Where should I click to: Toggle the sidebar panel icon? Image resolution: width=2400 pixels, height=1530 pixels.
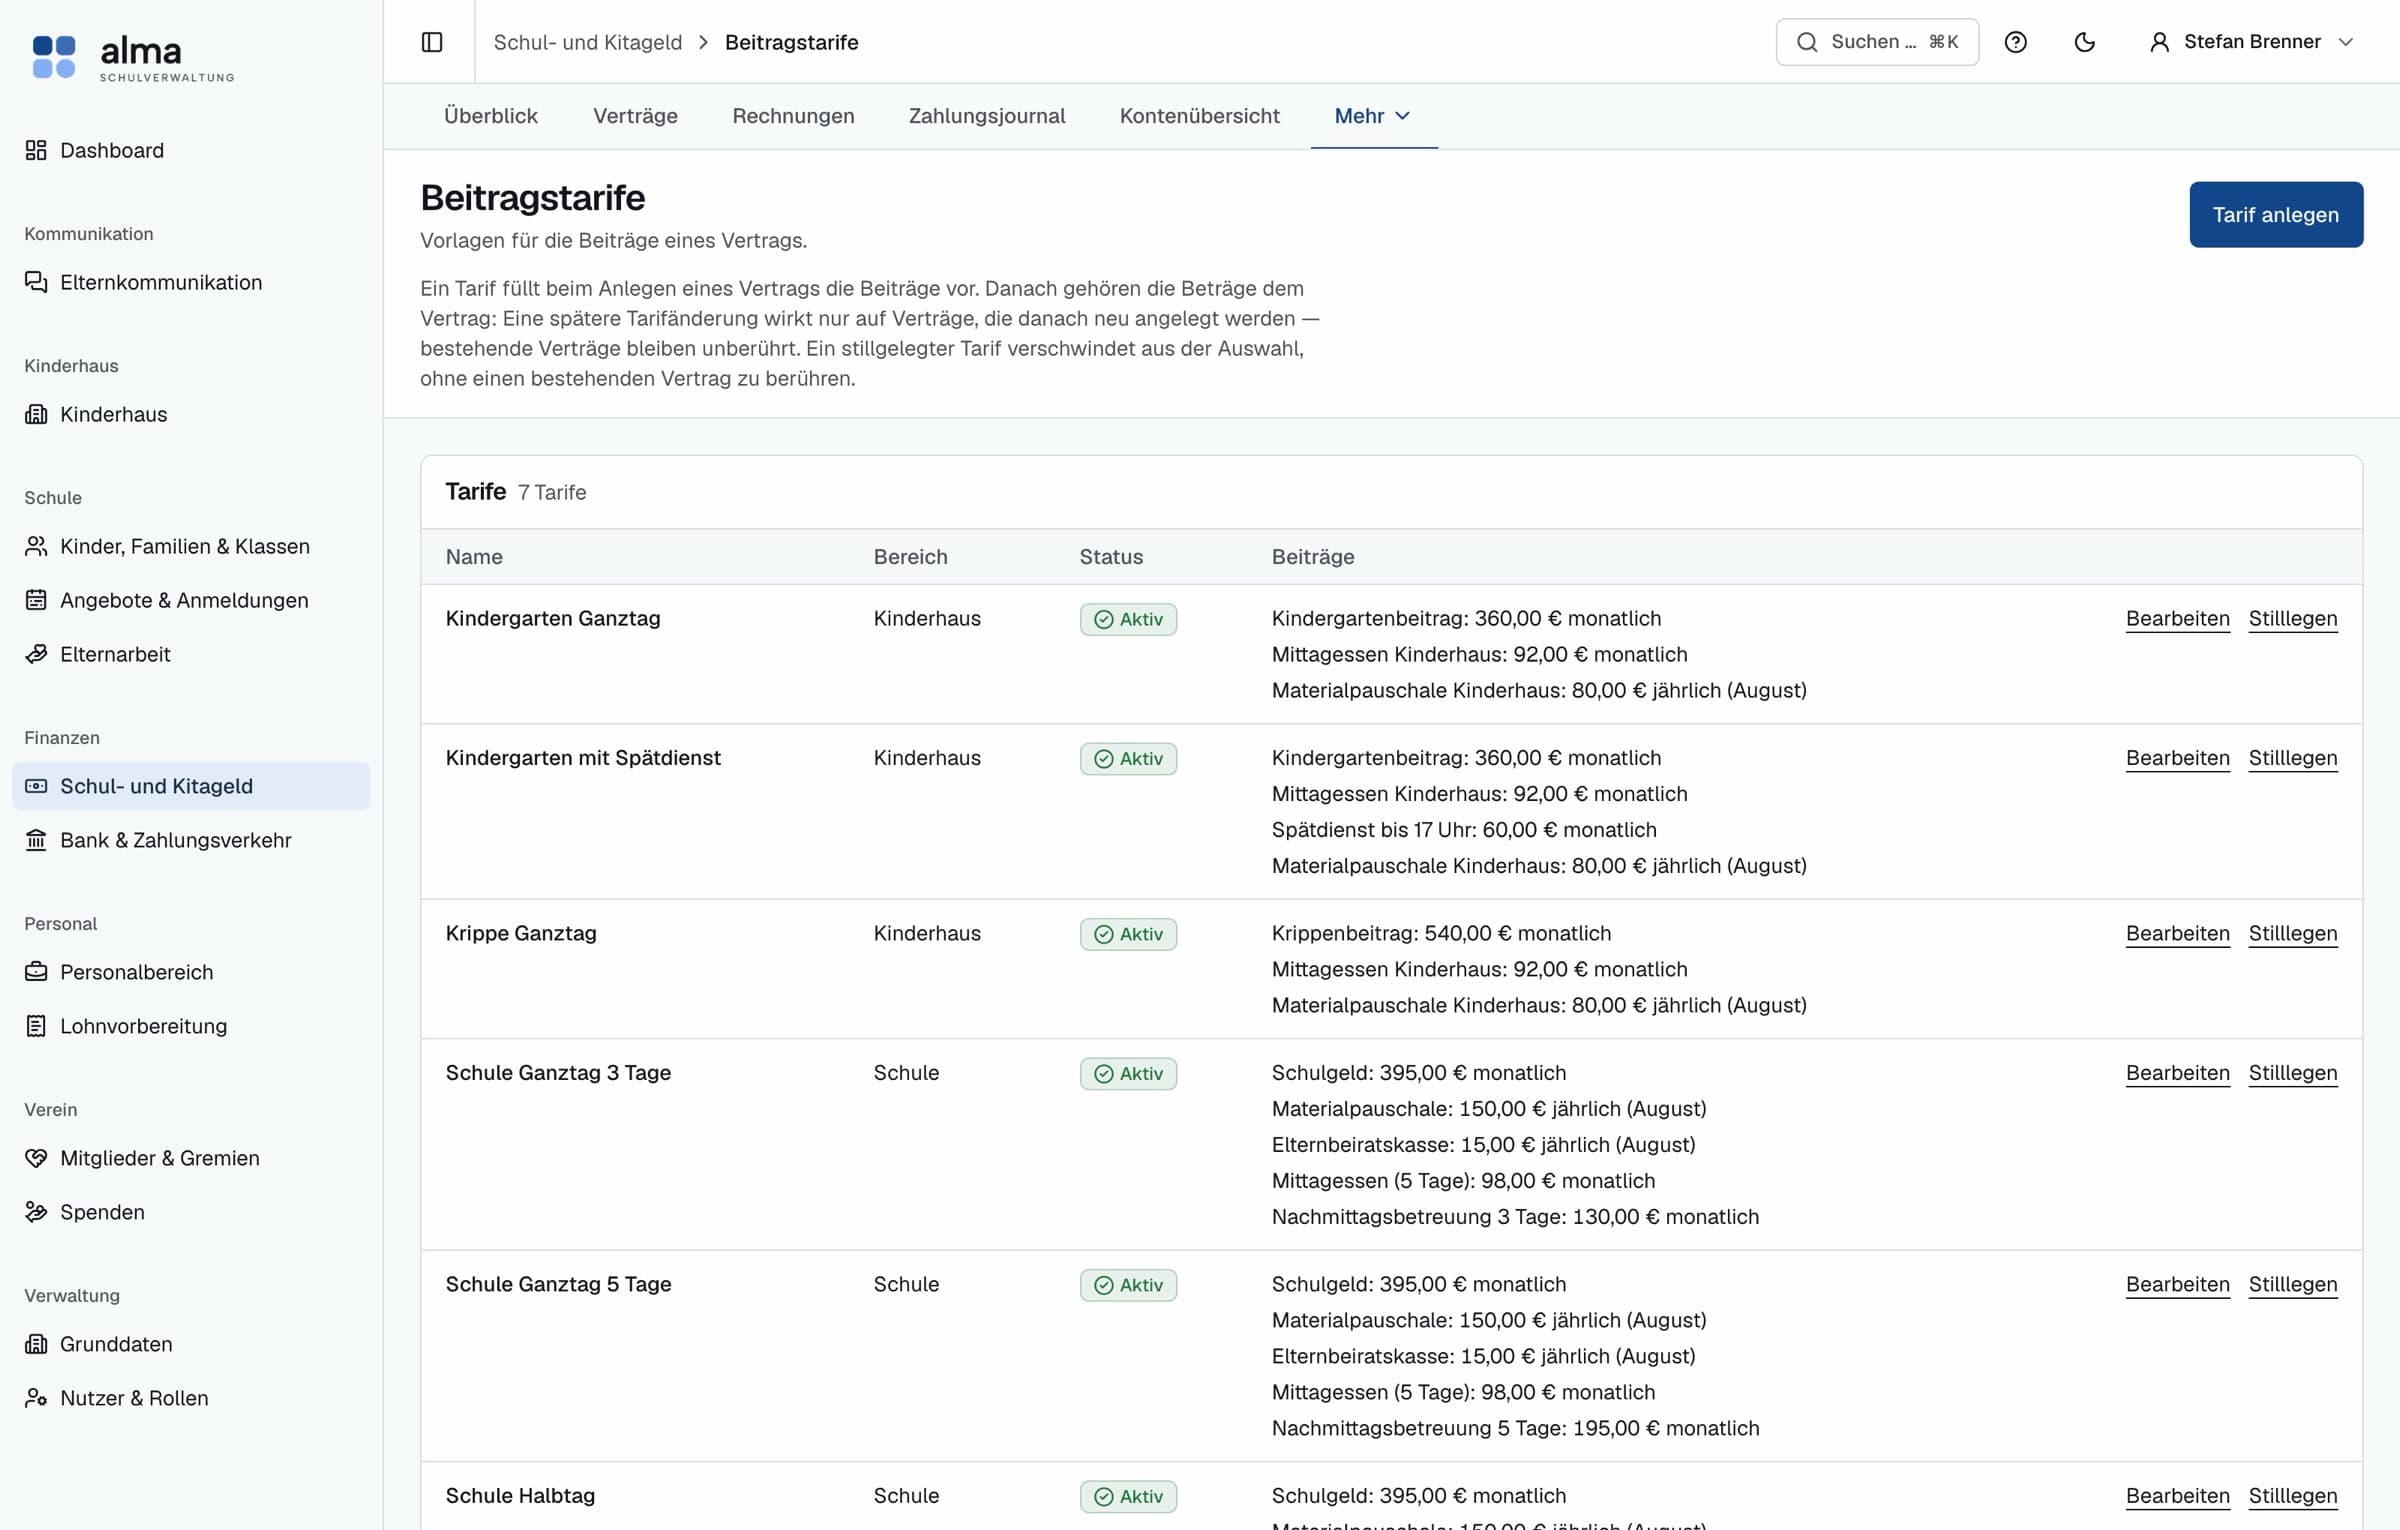coord(432,42)
